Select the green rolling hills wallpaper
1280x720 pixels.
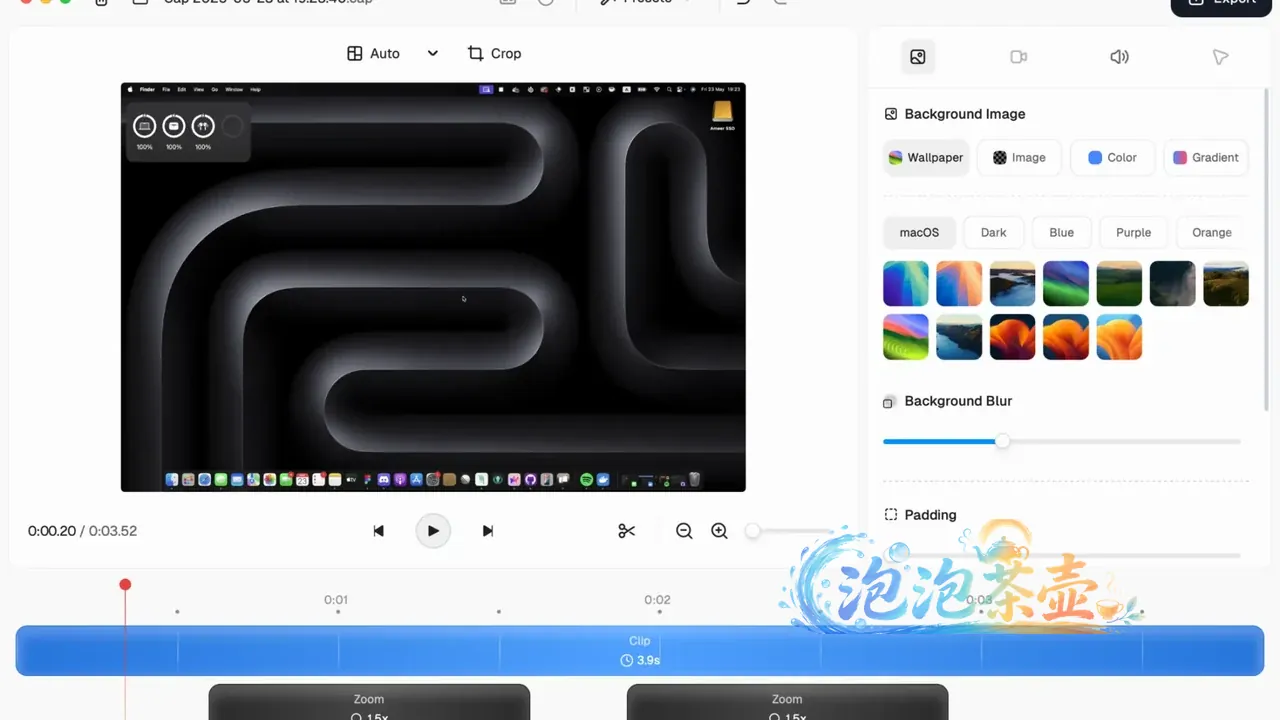(x=1119, y=284)
